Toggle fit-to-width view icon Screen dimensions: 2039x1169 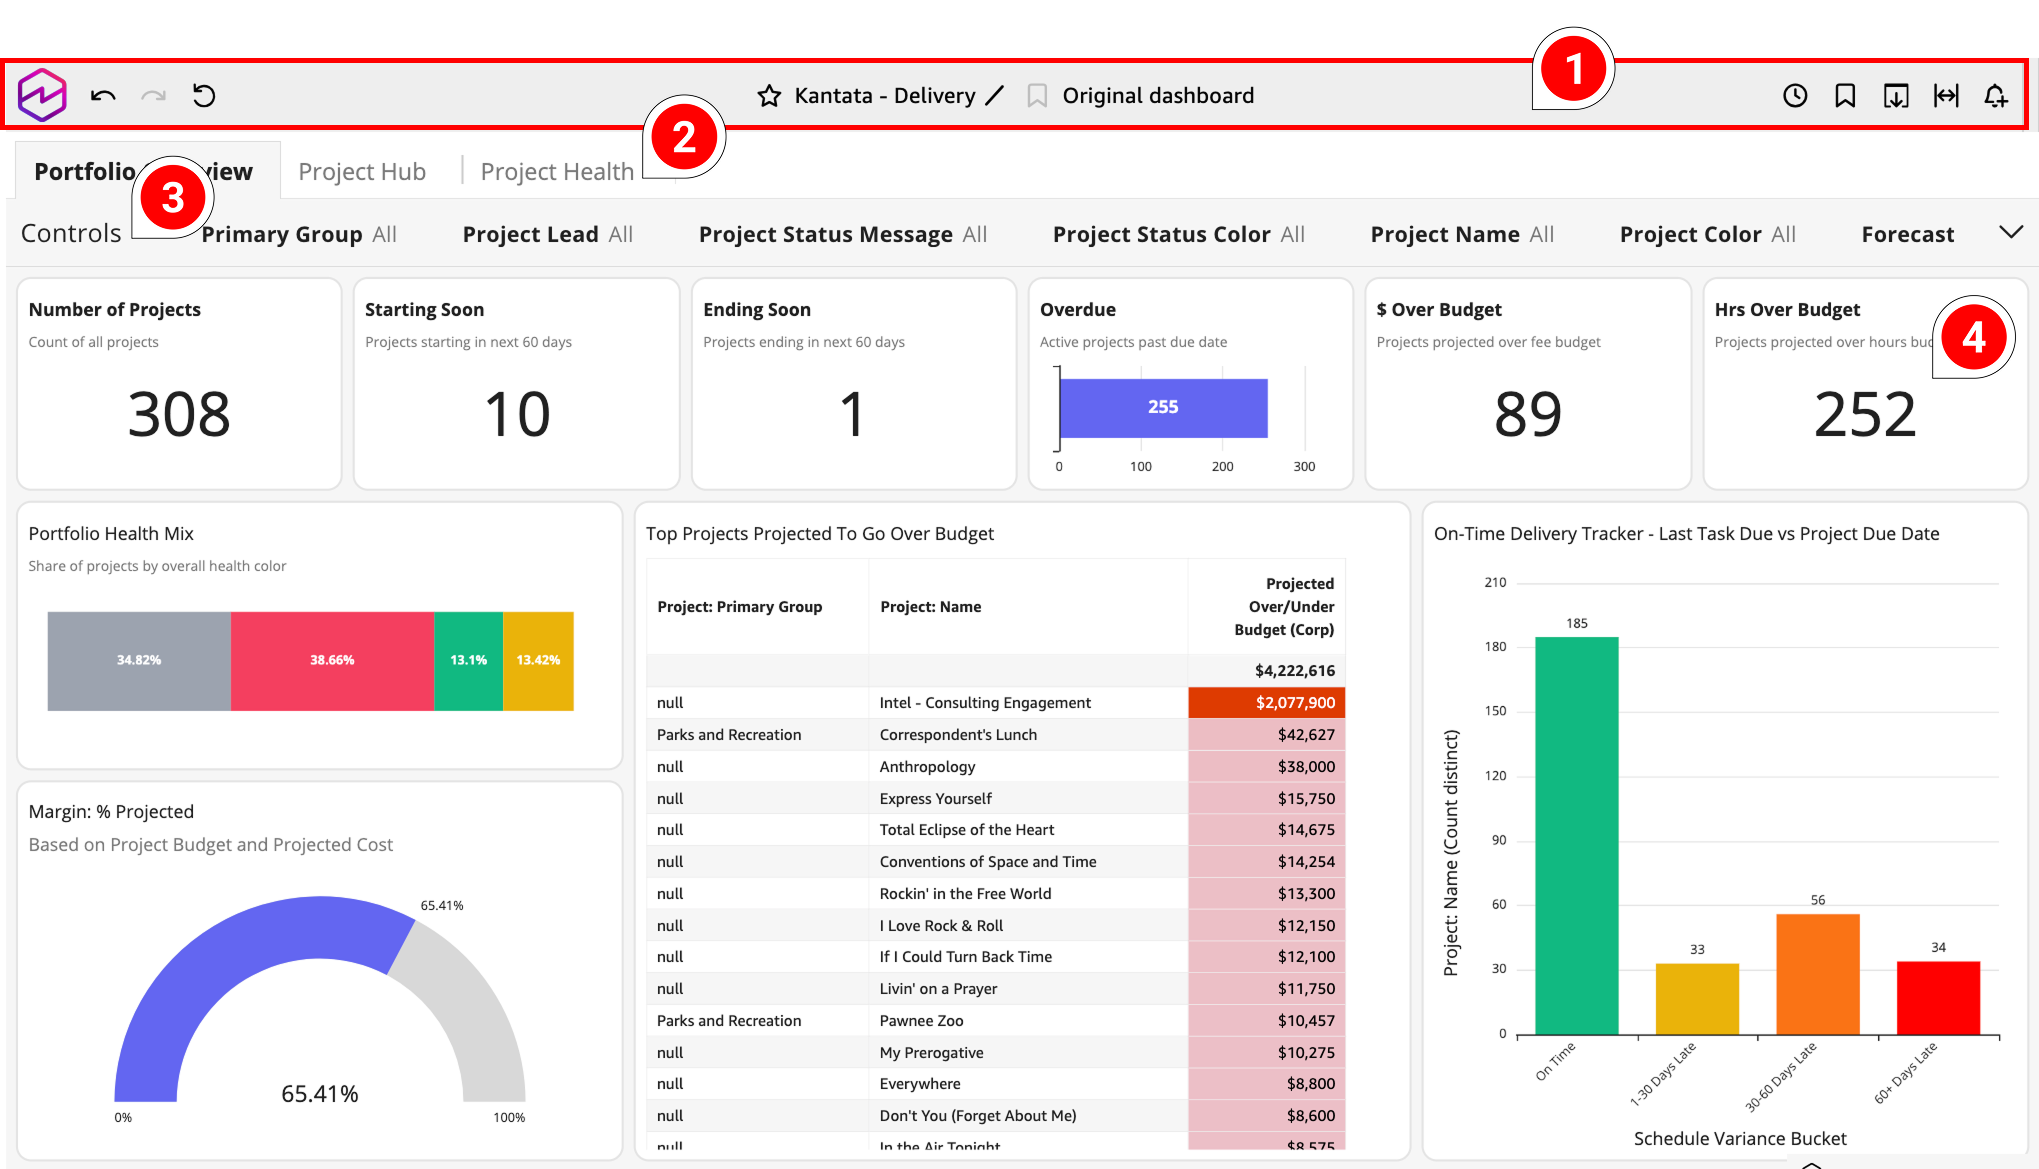tap(1946, 95)
